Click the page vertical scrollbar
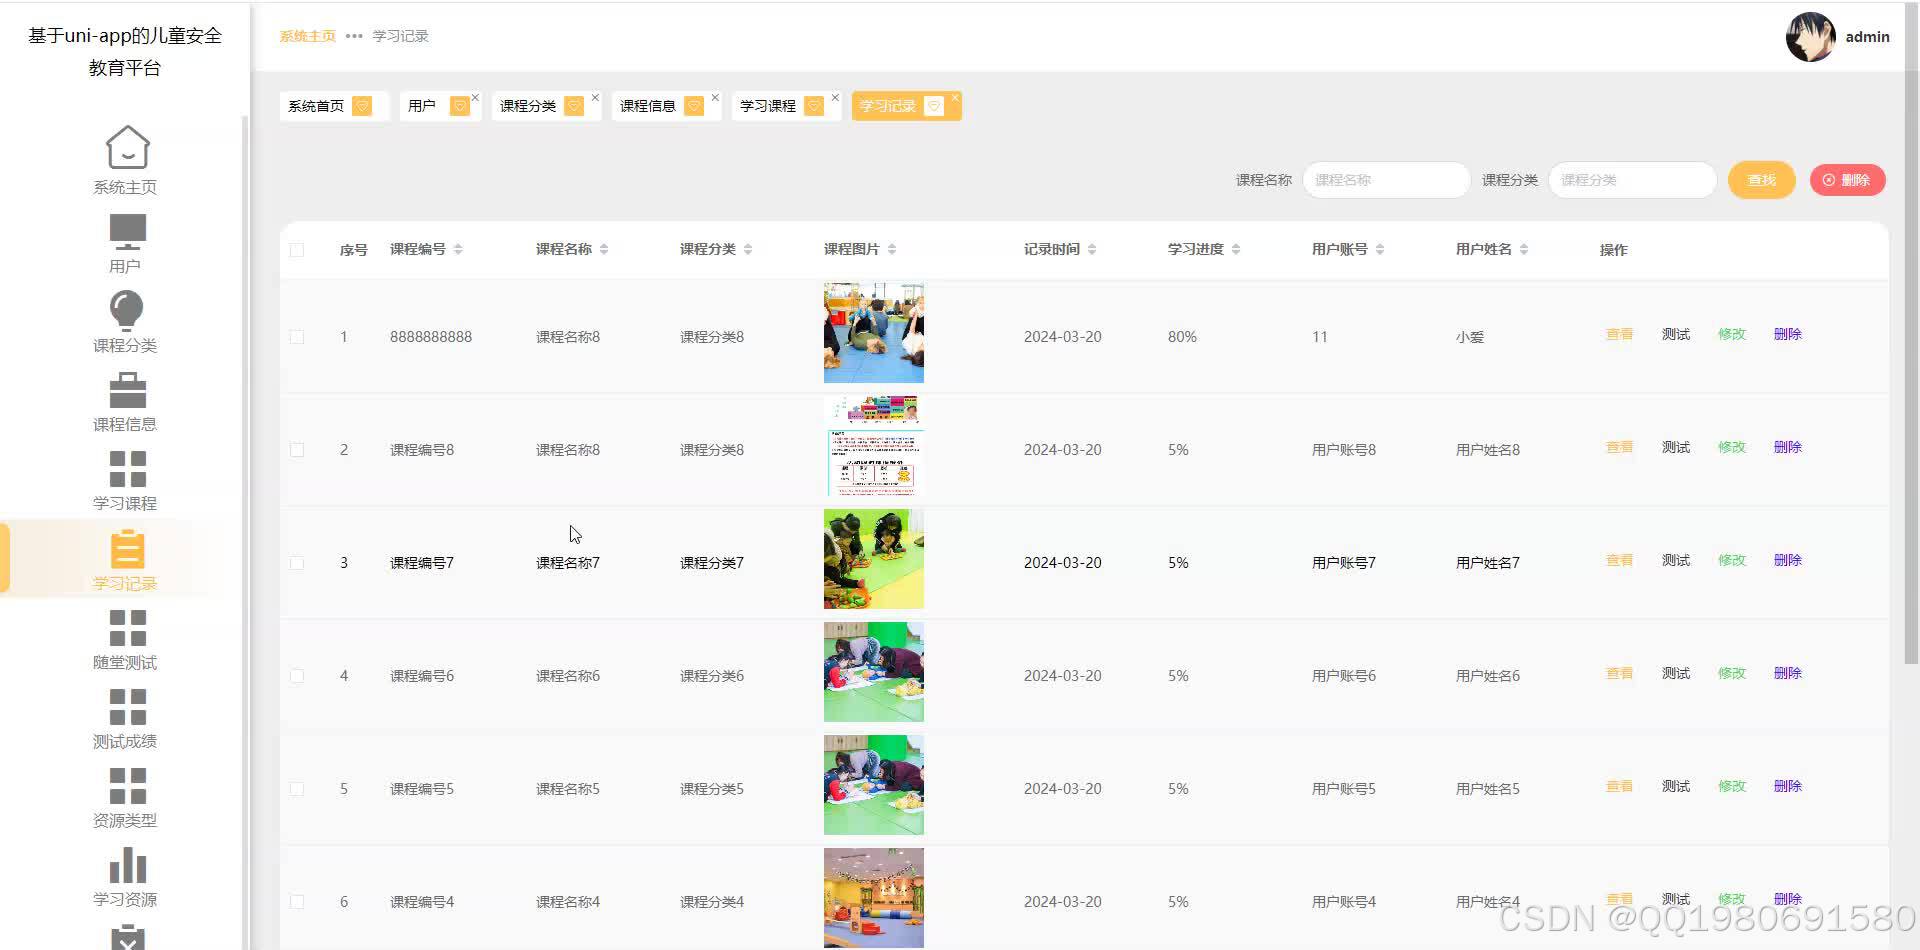 (1911, 335)
